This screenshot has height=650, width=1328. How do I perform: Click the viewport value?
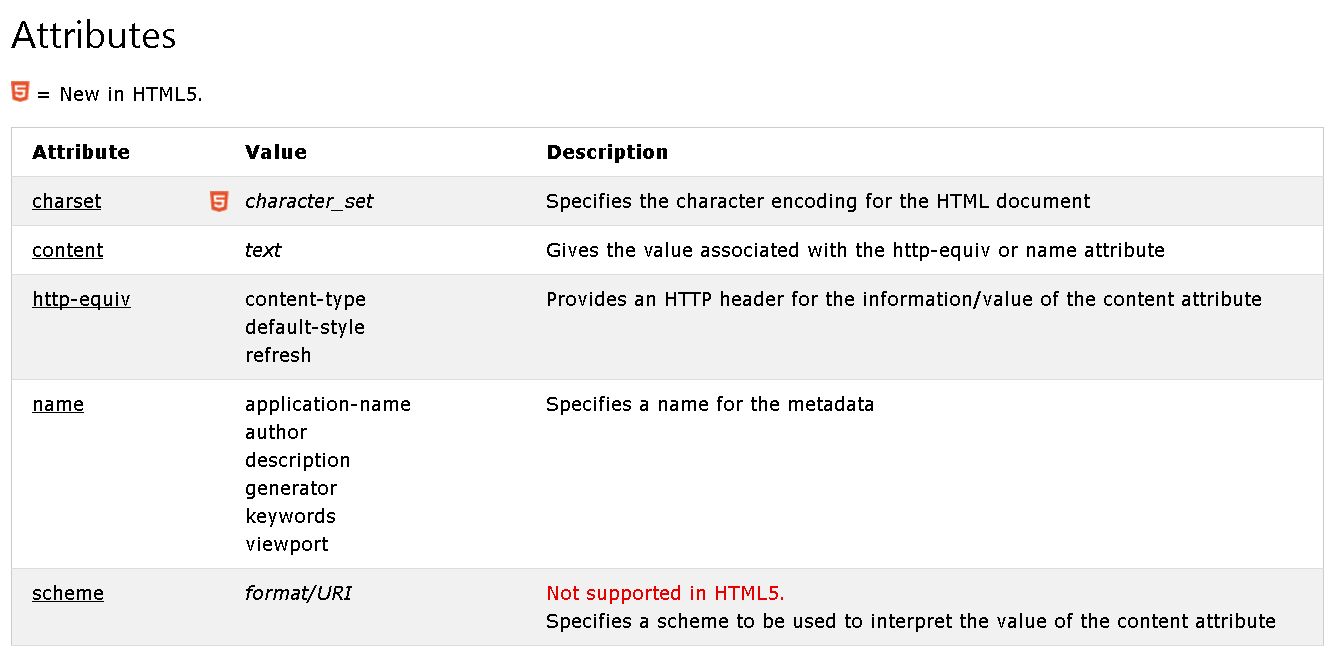pyautogui.click(x=287, y=544)
